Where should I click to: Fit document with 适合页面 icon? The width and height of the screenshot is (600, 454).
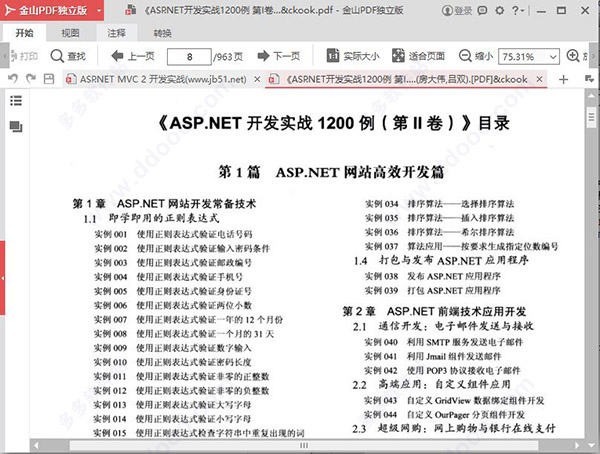398,56
